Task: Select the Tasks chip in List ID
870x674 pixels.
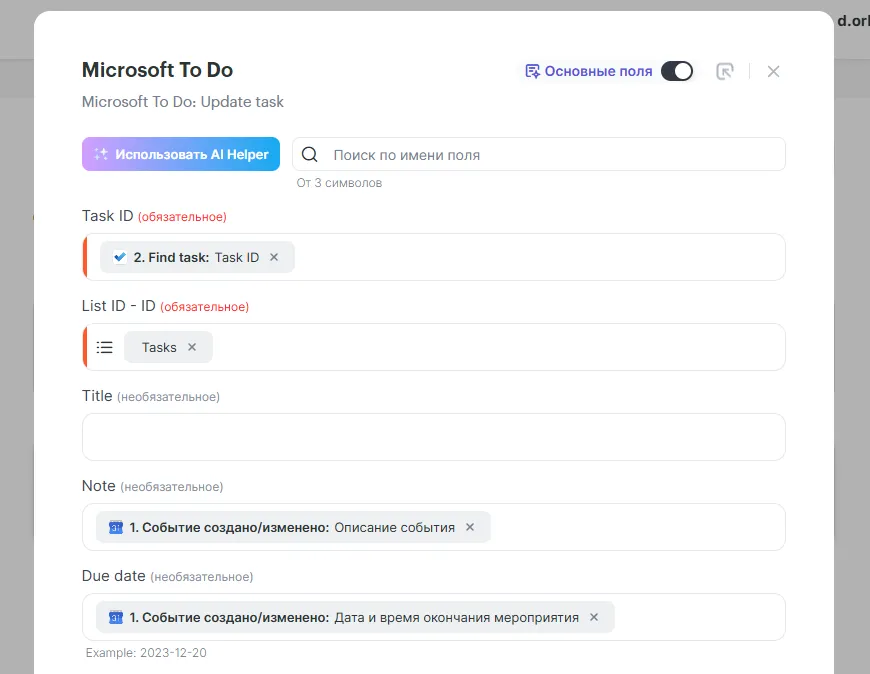Action: pyautogui.click(x=158, y=347)
